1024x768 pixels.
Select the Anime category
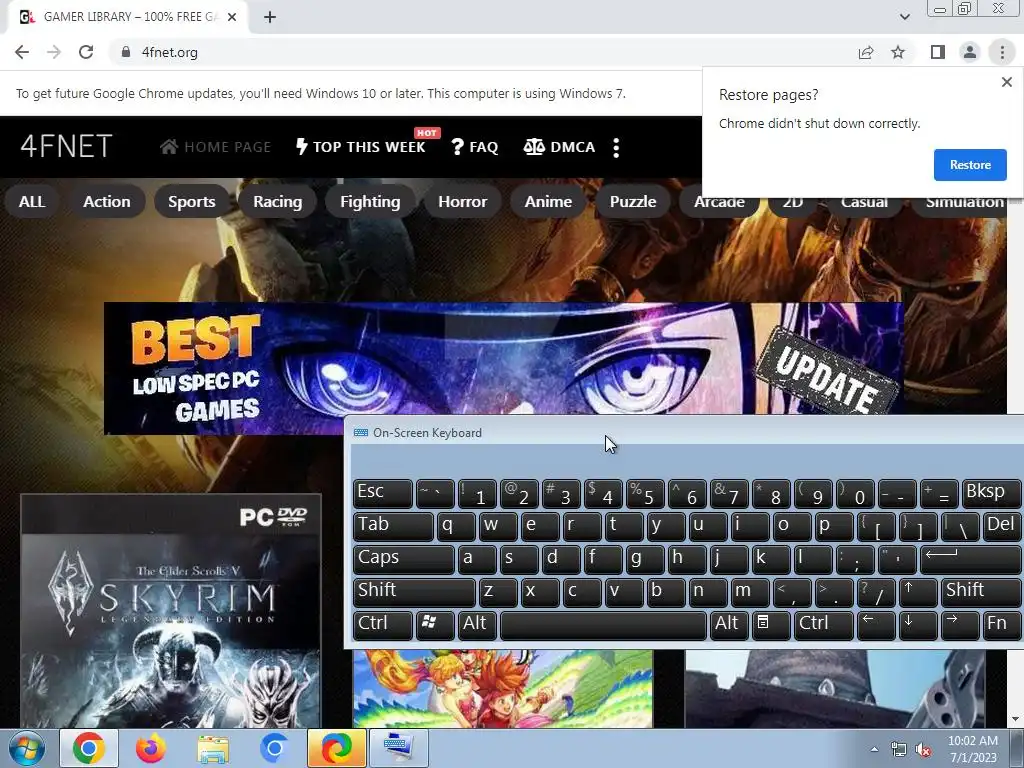548,201
